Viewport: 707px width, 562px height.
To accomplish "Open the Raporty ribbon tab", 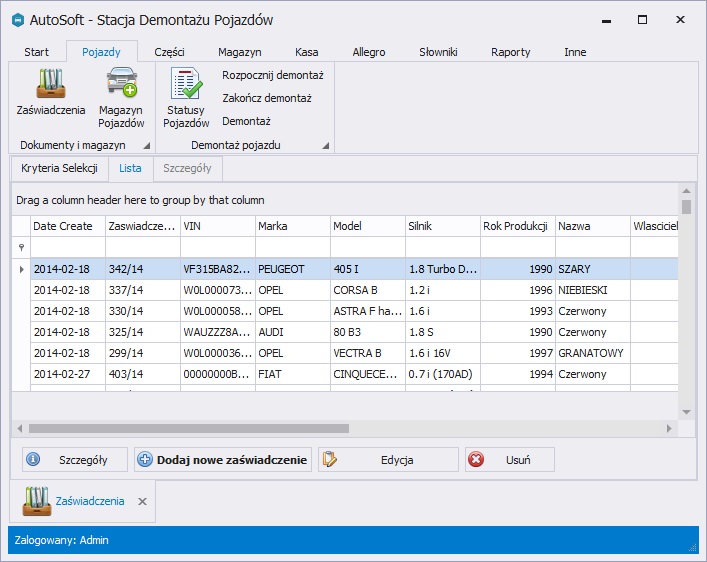I will click(x=510, y=52).
